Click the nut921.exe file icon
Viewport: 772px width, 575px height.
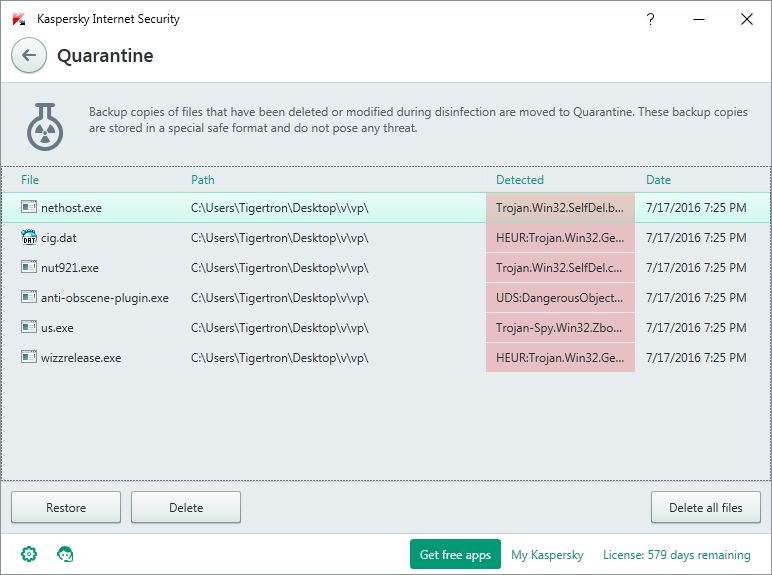point(29,267)
